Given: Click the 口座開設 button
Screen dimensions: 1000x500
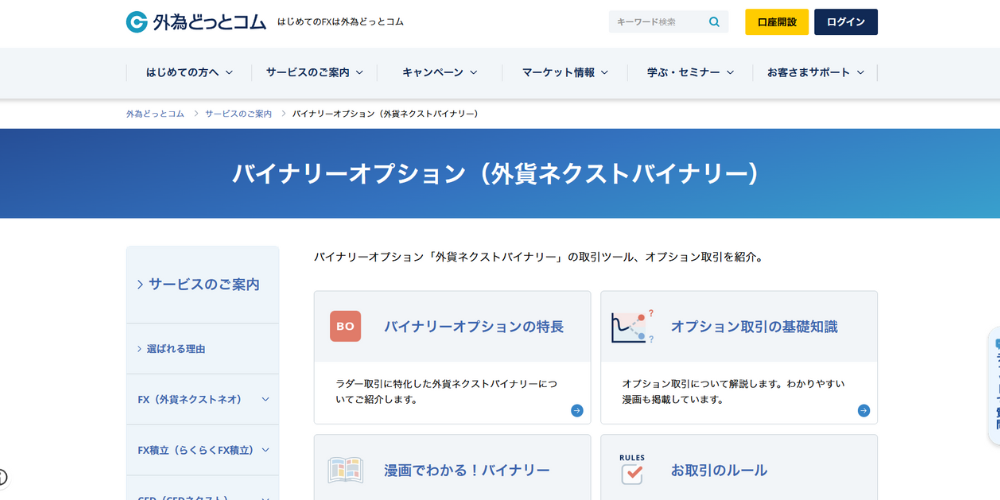Looking at the screenshot, I should pos(777,22).
